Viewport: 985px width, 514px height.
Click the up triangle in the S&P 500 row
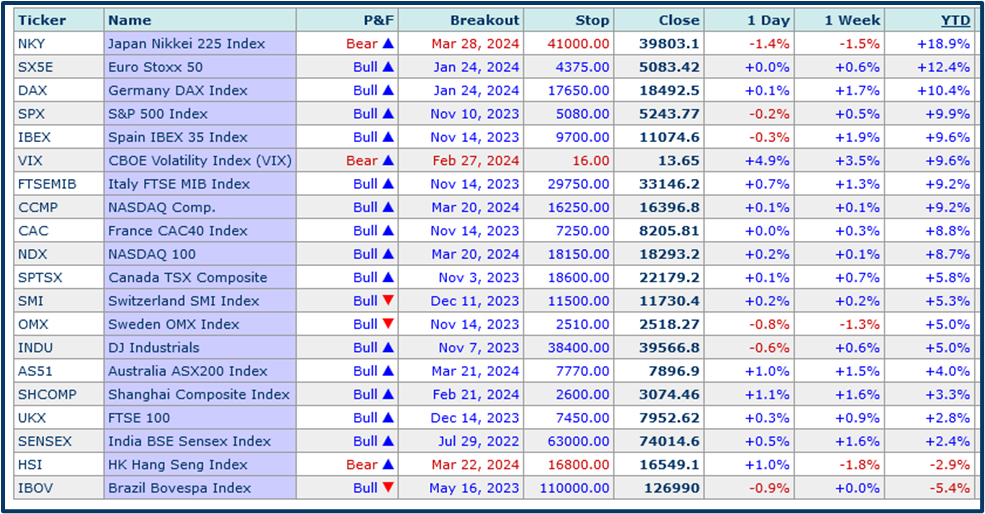tap(388, 113)
